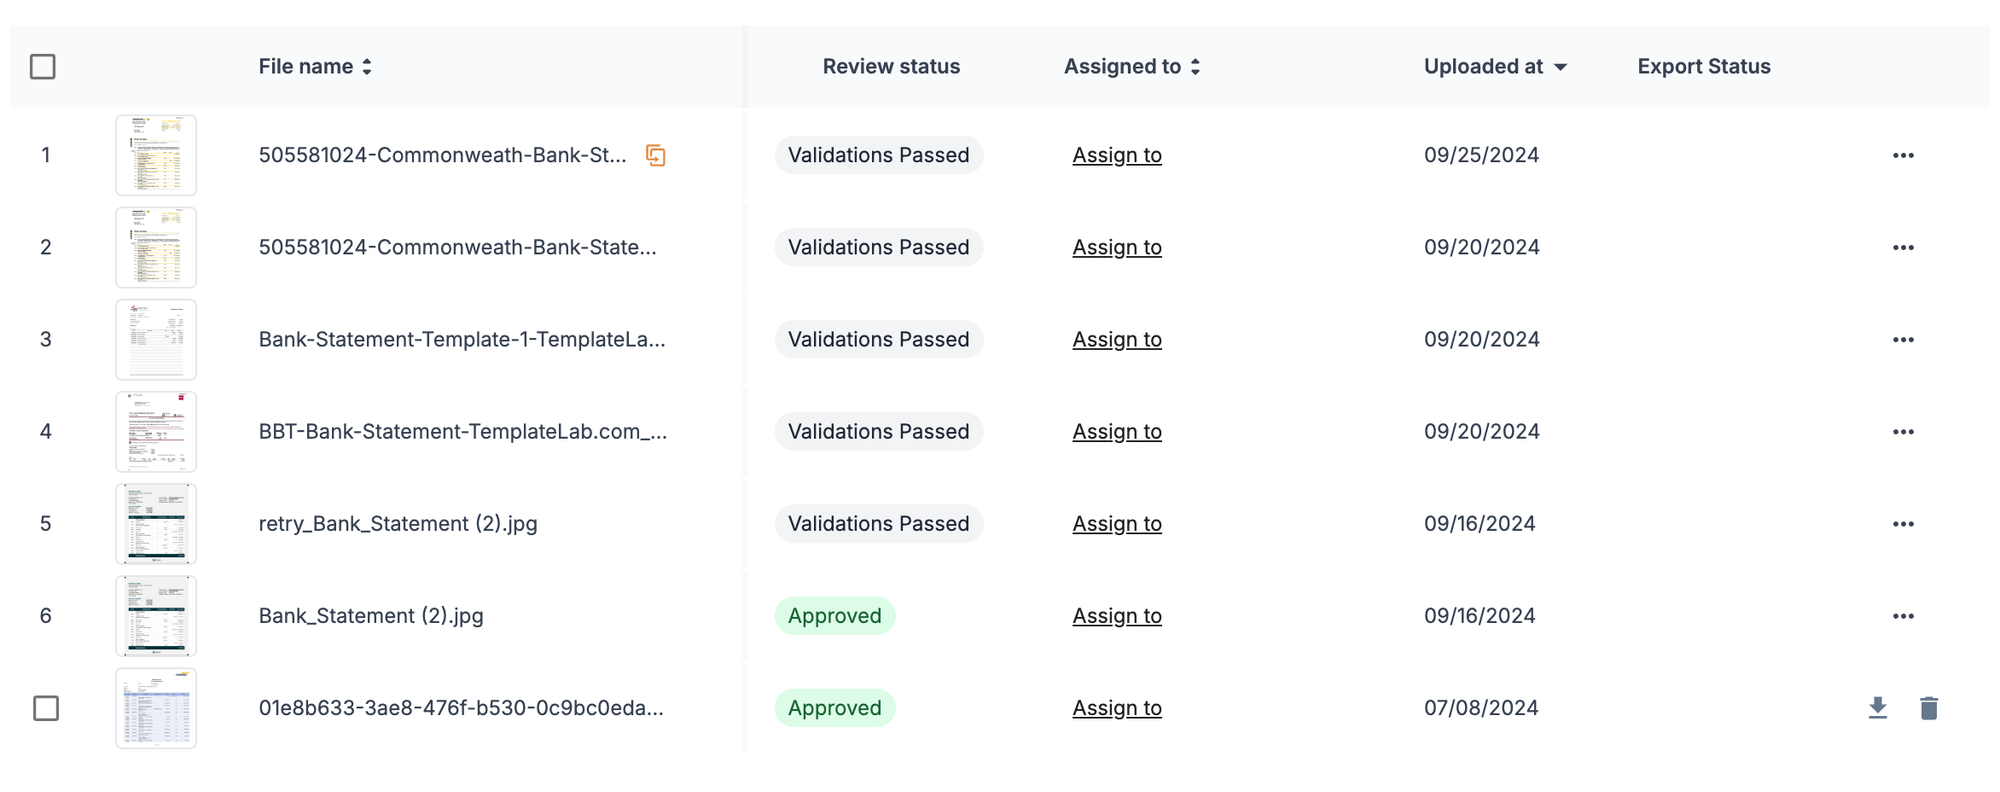
Task: Check the select-all checkbox in the header
Action: [x=42, y=66]
